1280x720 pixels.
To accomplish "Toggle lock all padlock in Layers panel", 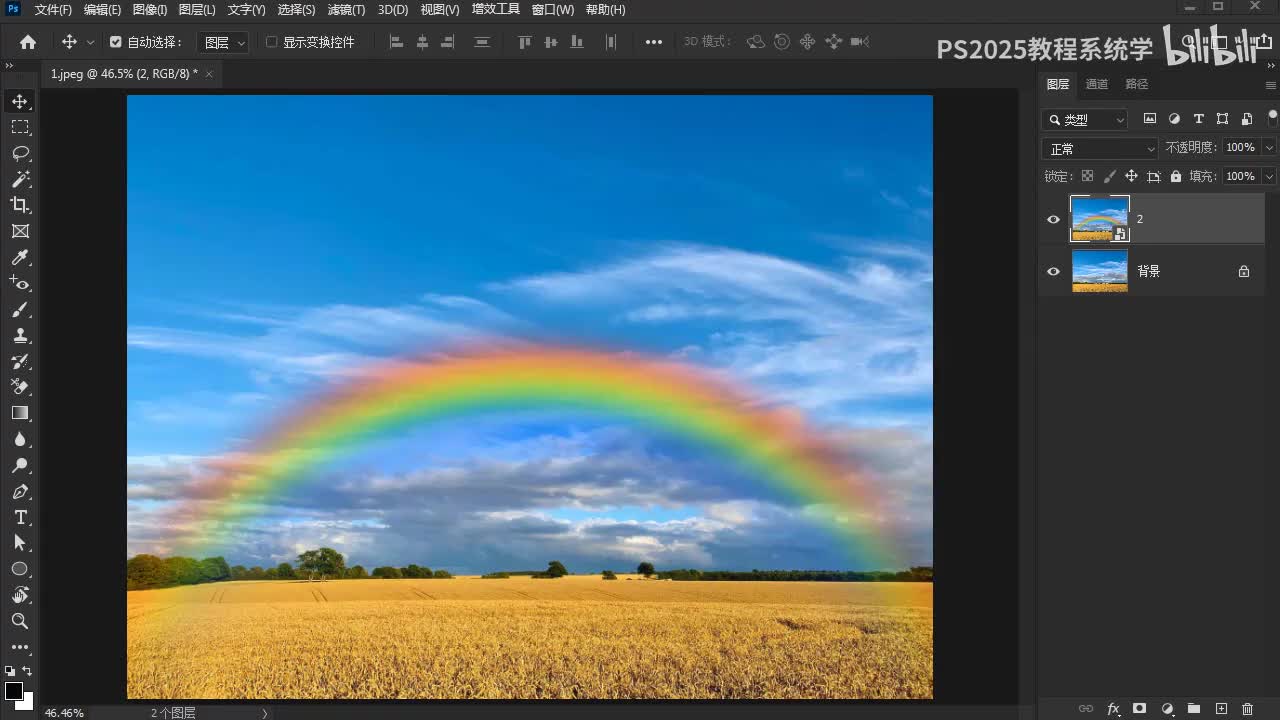I will [1176, 176].
